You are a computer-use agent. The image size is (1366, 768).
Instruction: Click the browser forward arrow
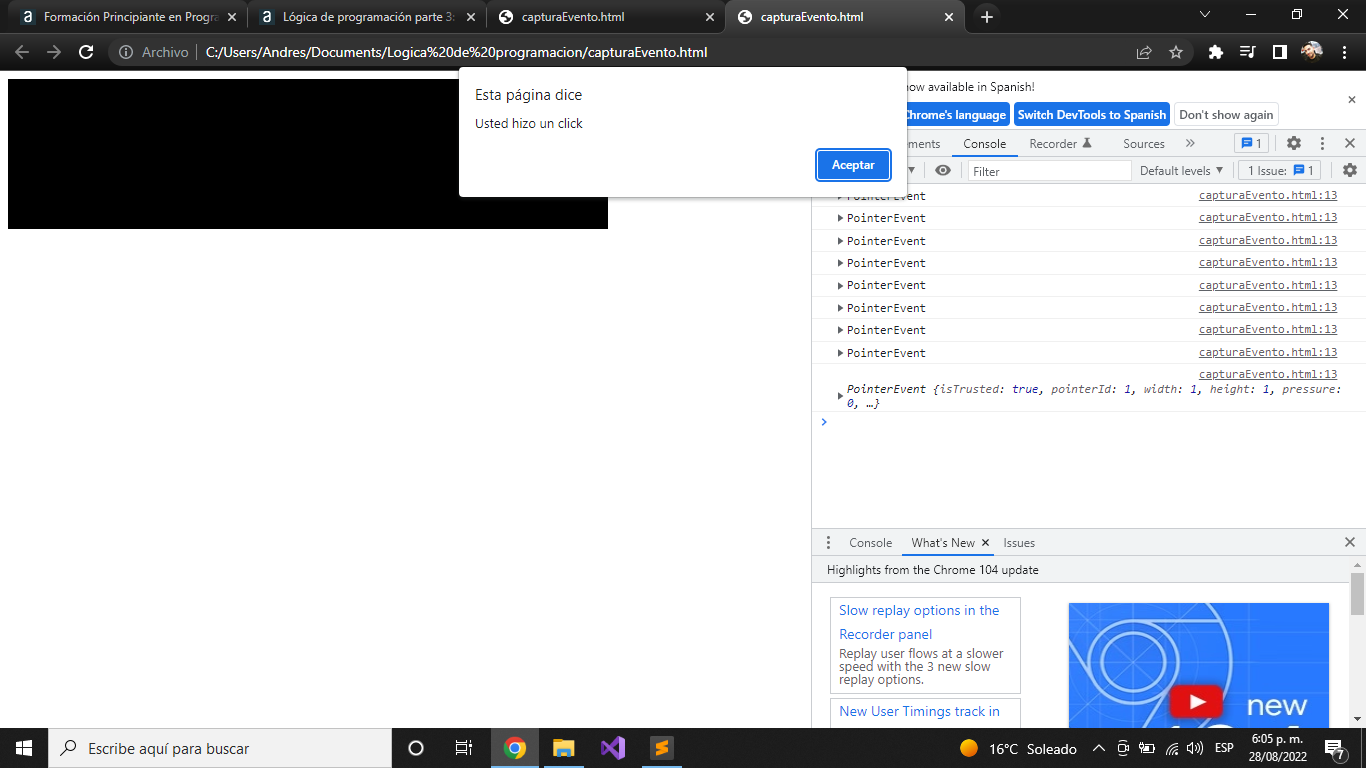click(x=54, y=52)
